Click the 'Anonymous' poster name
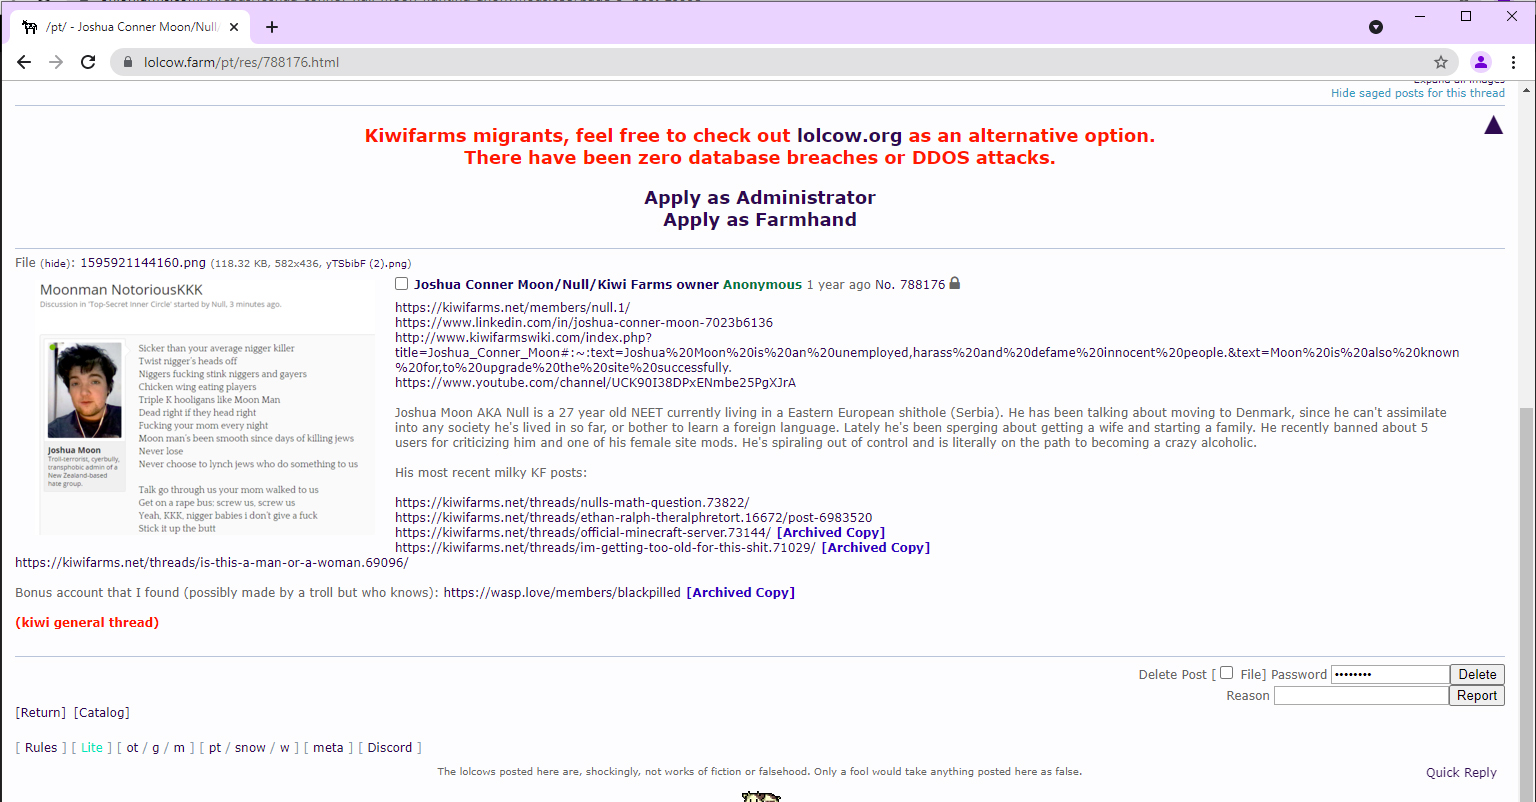Image resolution: width=1536 pixels, height=802 pixels. 763,285
